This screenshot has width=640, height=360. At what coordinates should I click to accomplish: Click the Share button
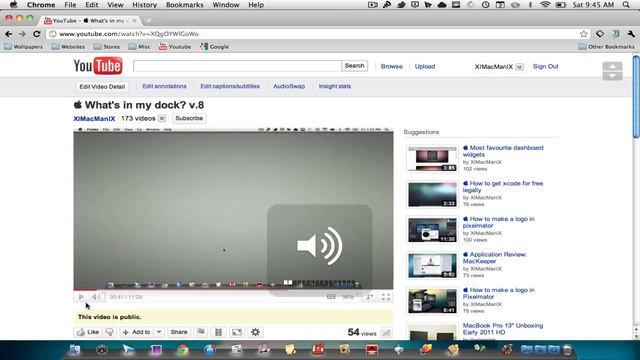(x=179, y=332)
